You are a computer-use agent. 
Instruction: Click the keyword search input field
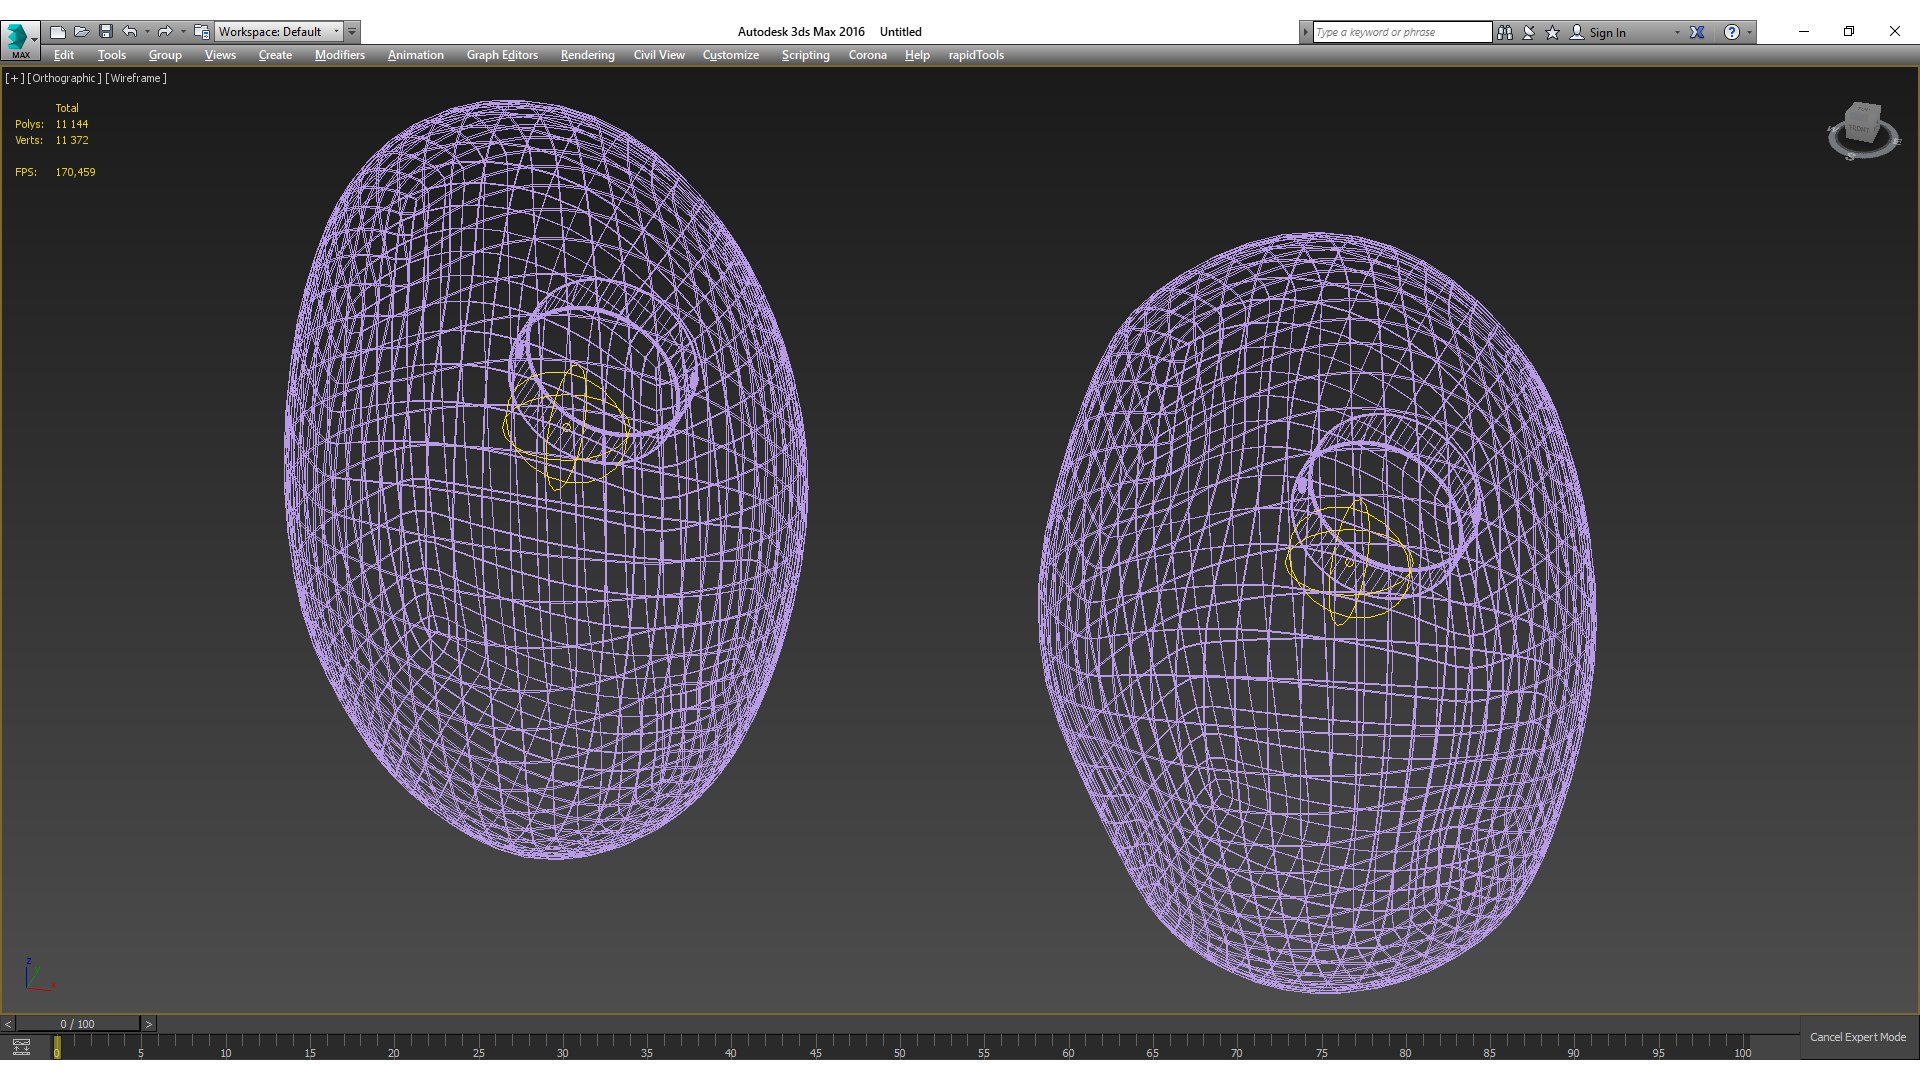tap(1400, 32)
